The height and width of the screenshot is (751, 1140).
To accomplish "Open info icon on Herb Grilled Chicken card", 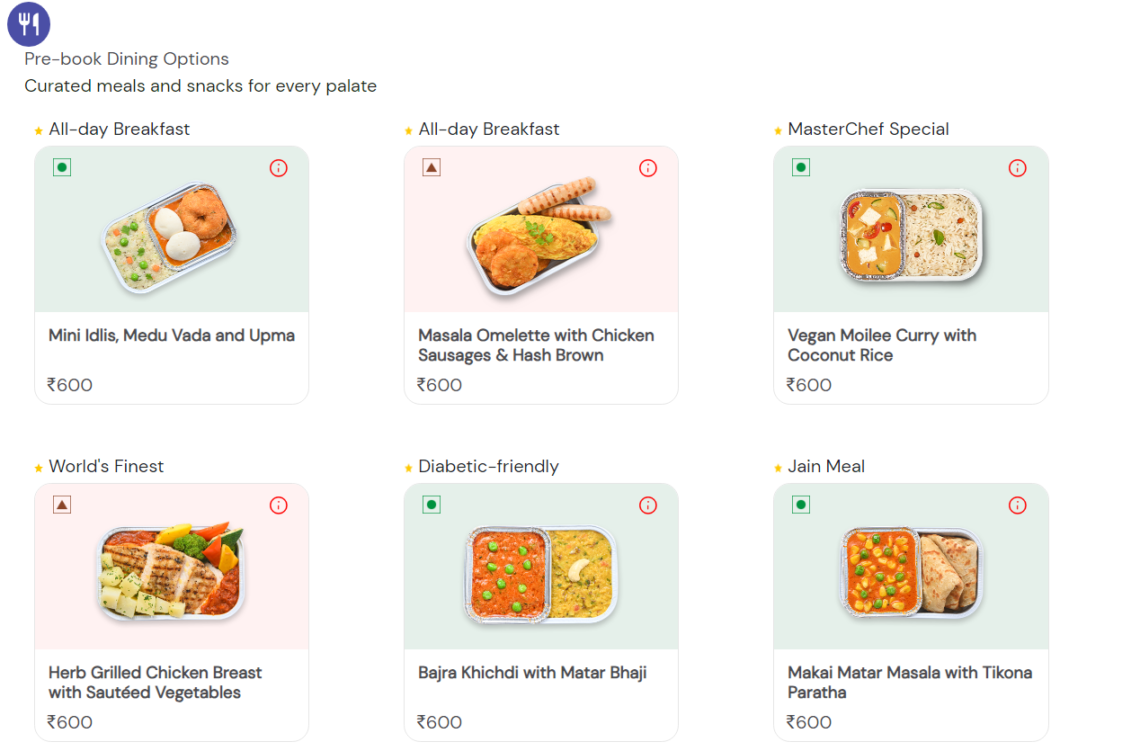I will (278, 505).
